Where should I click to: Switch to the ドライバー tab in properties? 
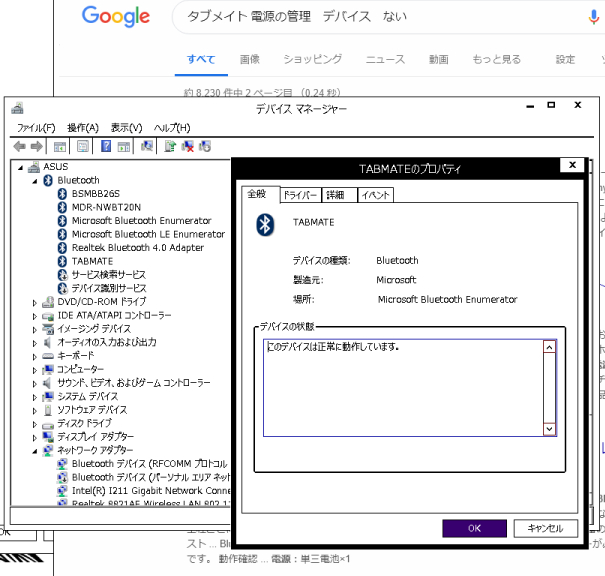pos(298,195)
